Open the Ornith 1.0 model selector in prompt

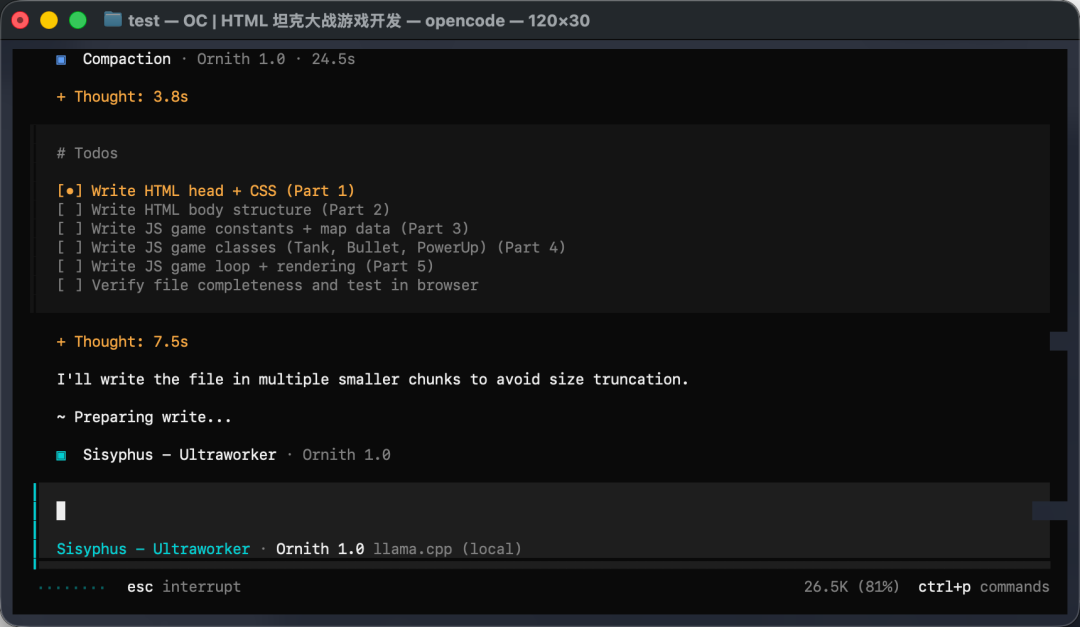coord(320,549)
